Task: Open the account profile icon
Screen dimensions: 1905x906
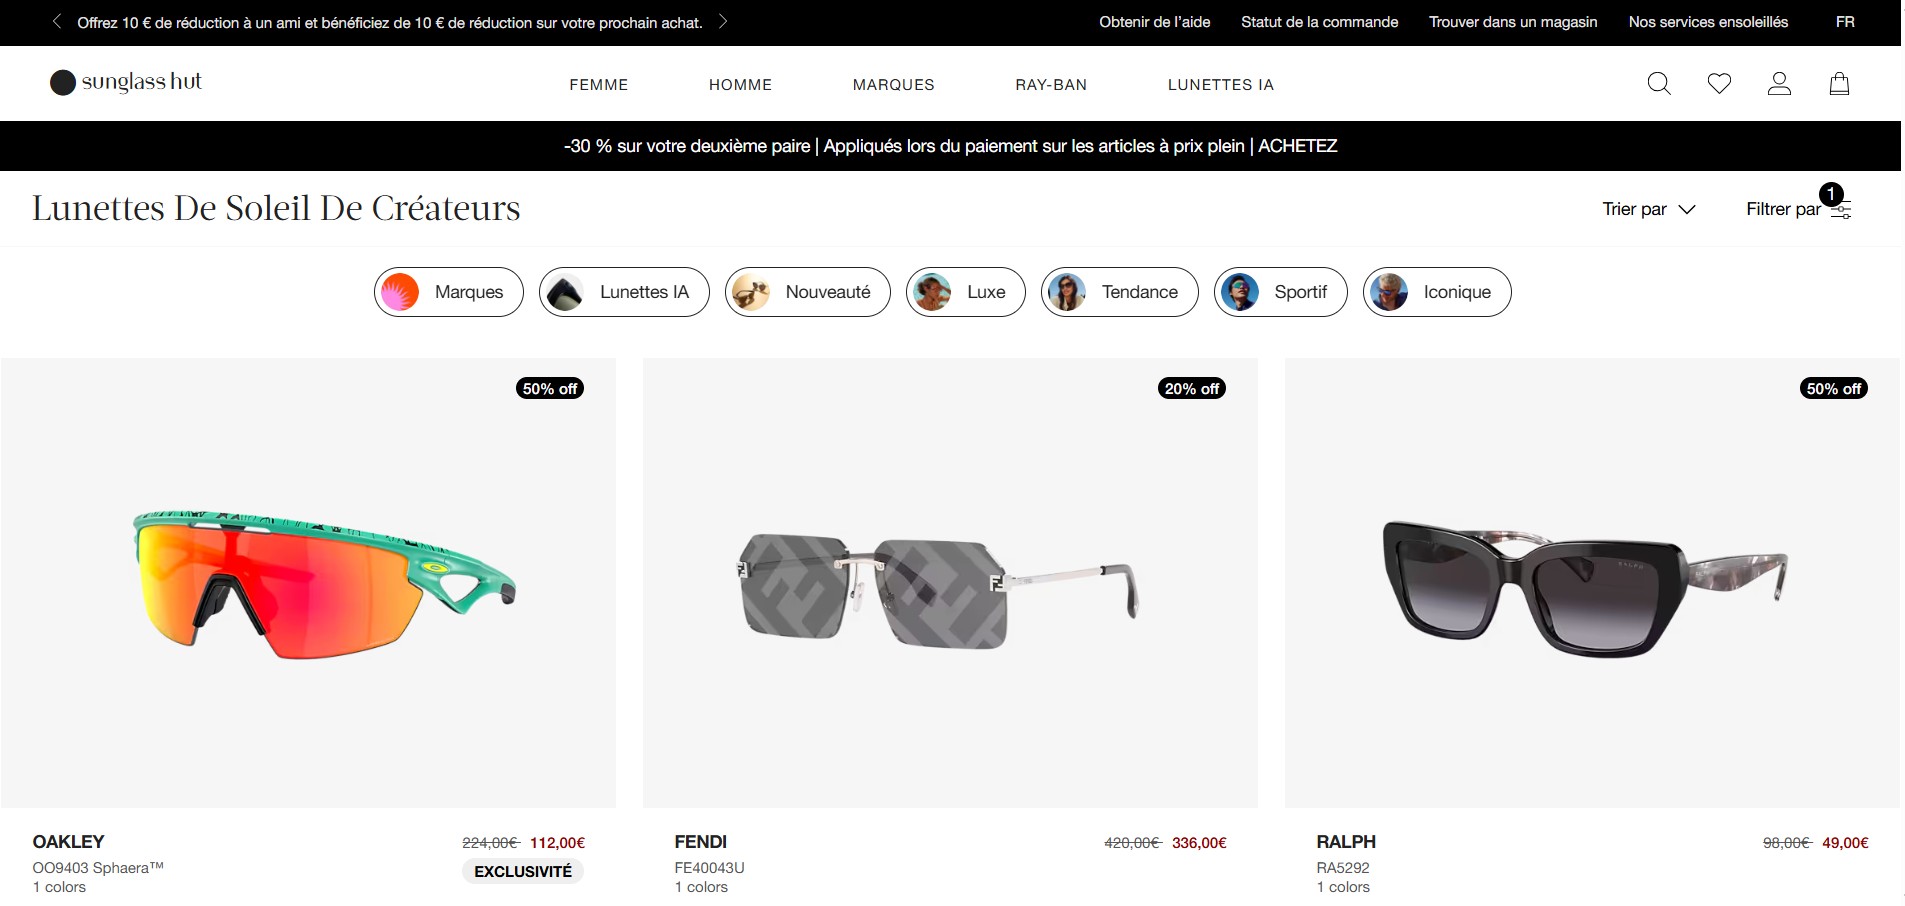Action: (1780, 84)
